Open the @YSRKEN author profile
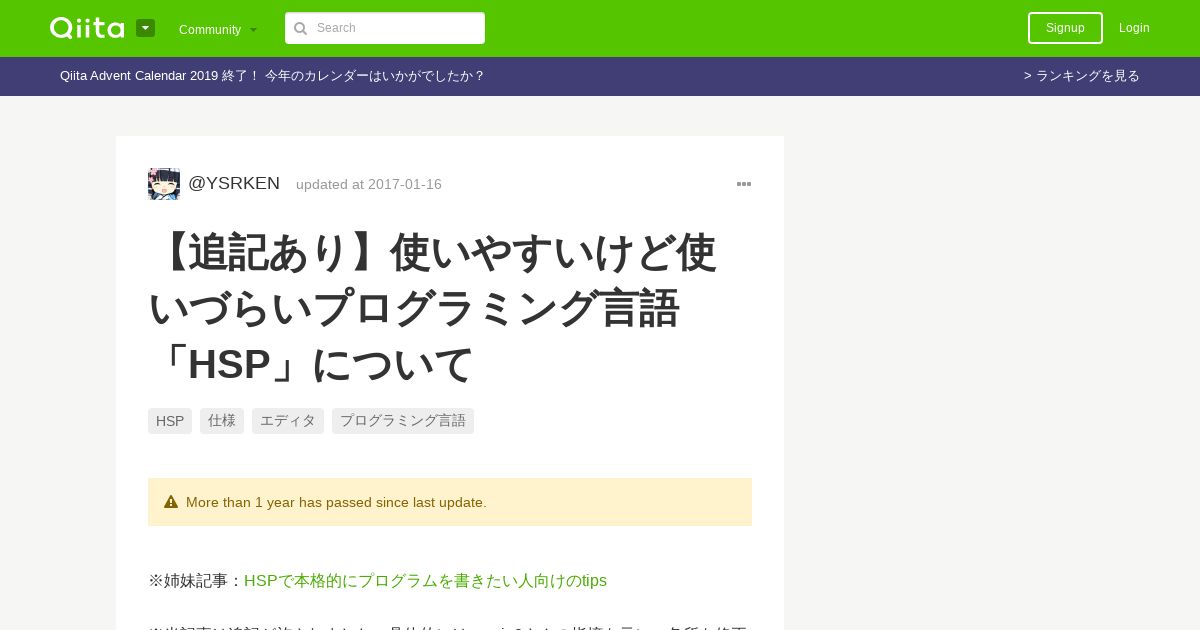Viewport: 1200px width, 630px height. (234, 184)
